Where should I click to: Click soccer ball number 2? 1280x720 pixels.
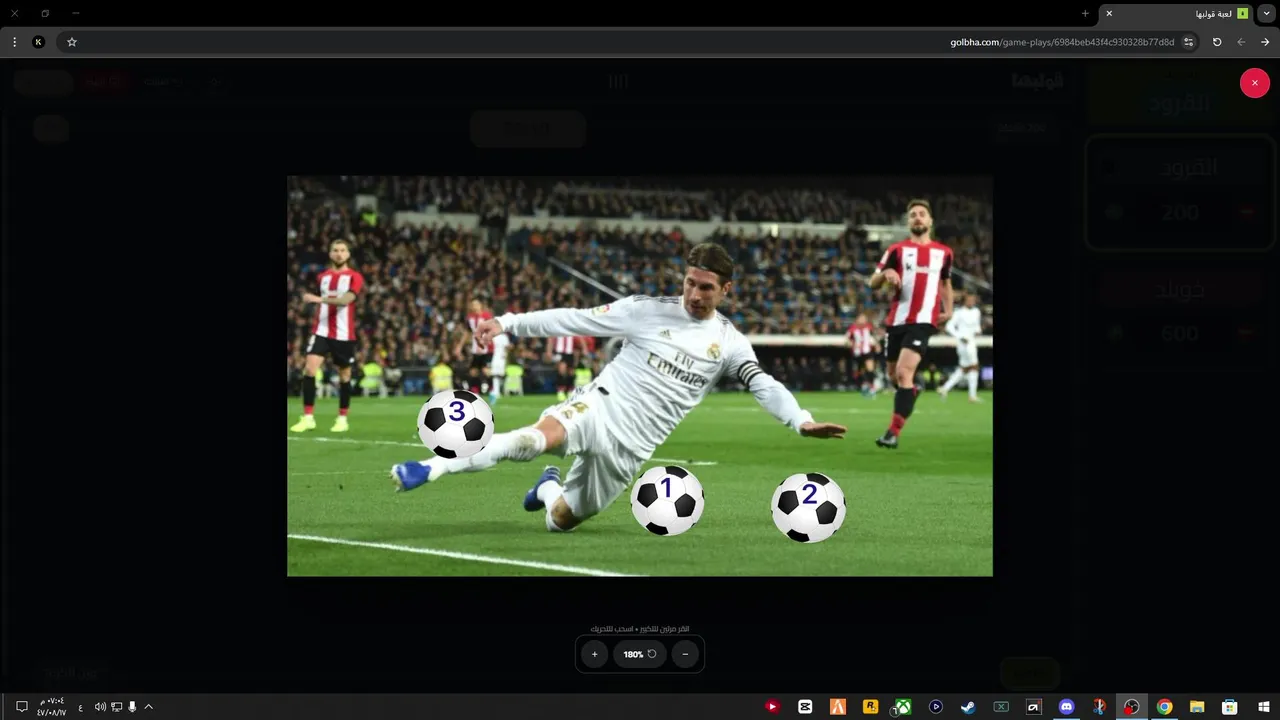point(808,507)
